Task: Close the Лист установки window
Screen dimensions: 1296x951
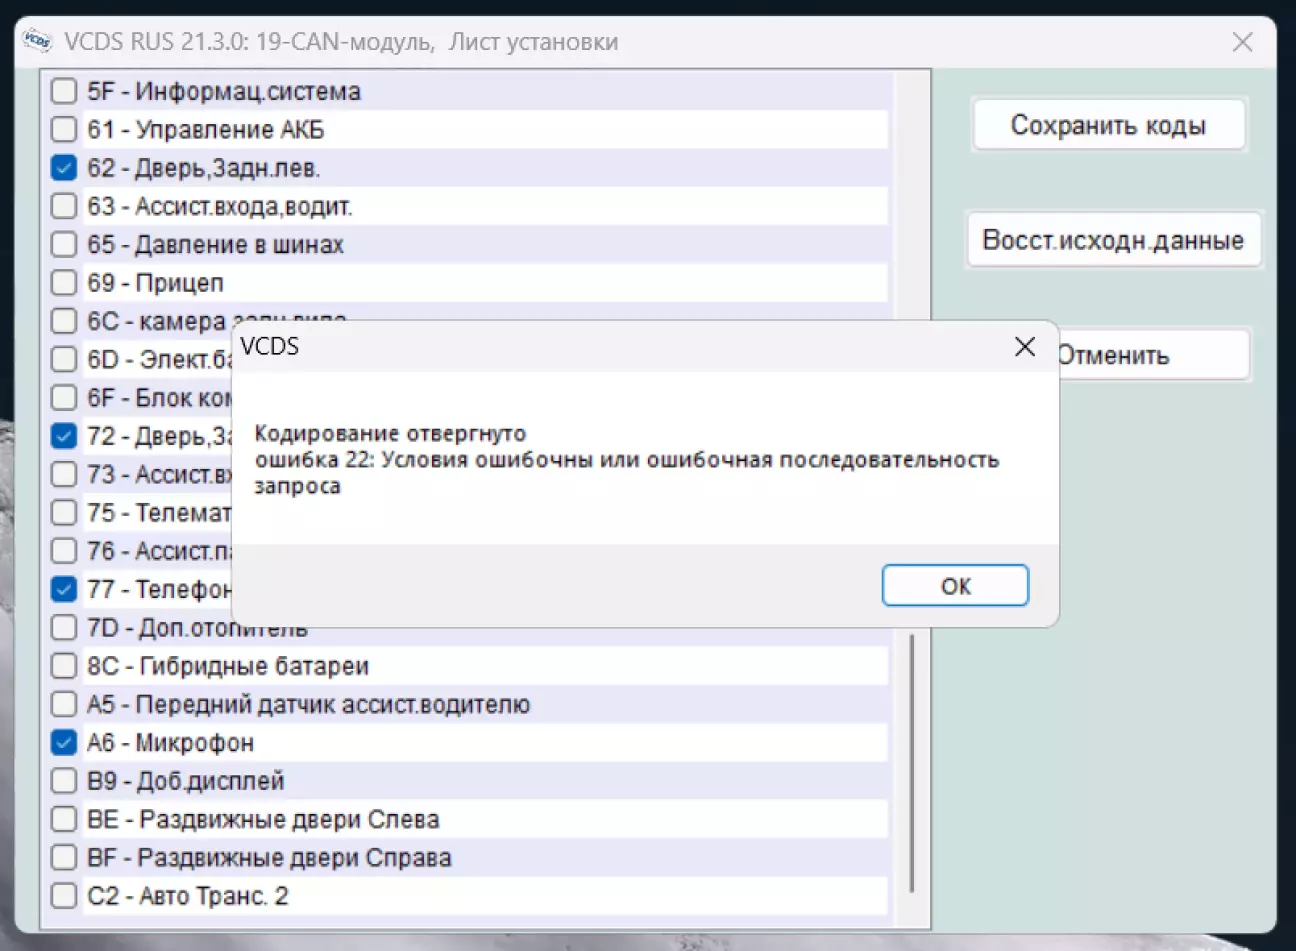Action: 1242,42
